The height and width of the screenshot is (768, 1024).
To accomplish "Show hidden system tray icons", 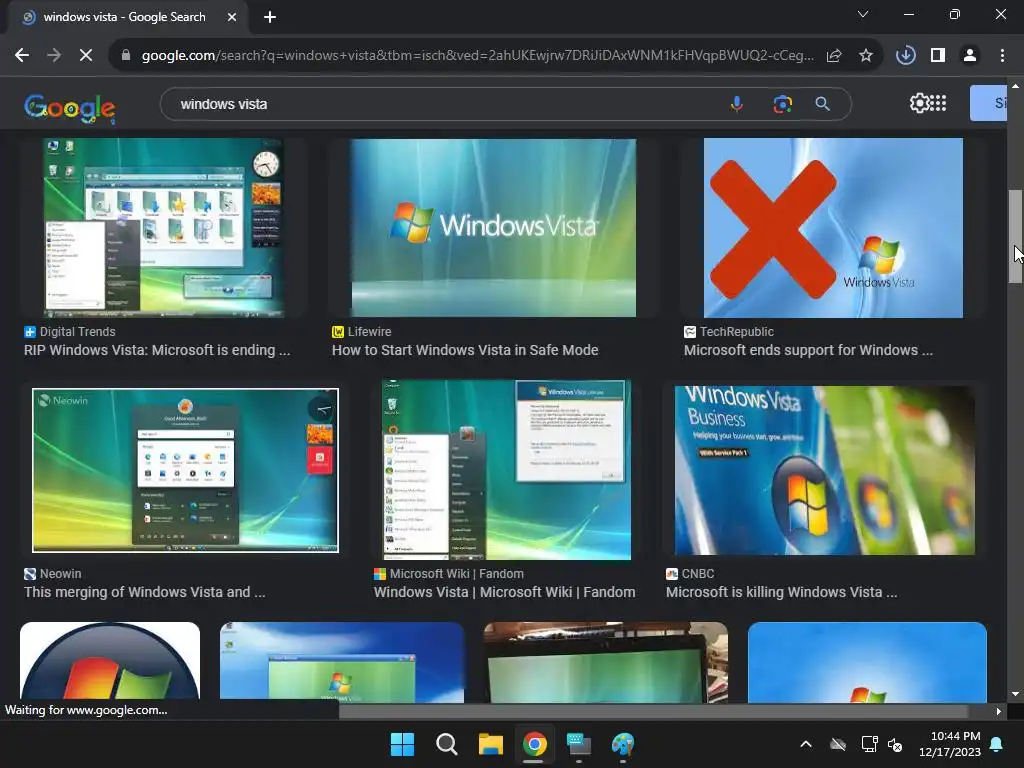I will coord(806,744).
